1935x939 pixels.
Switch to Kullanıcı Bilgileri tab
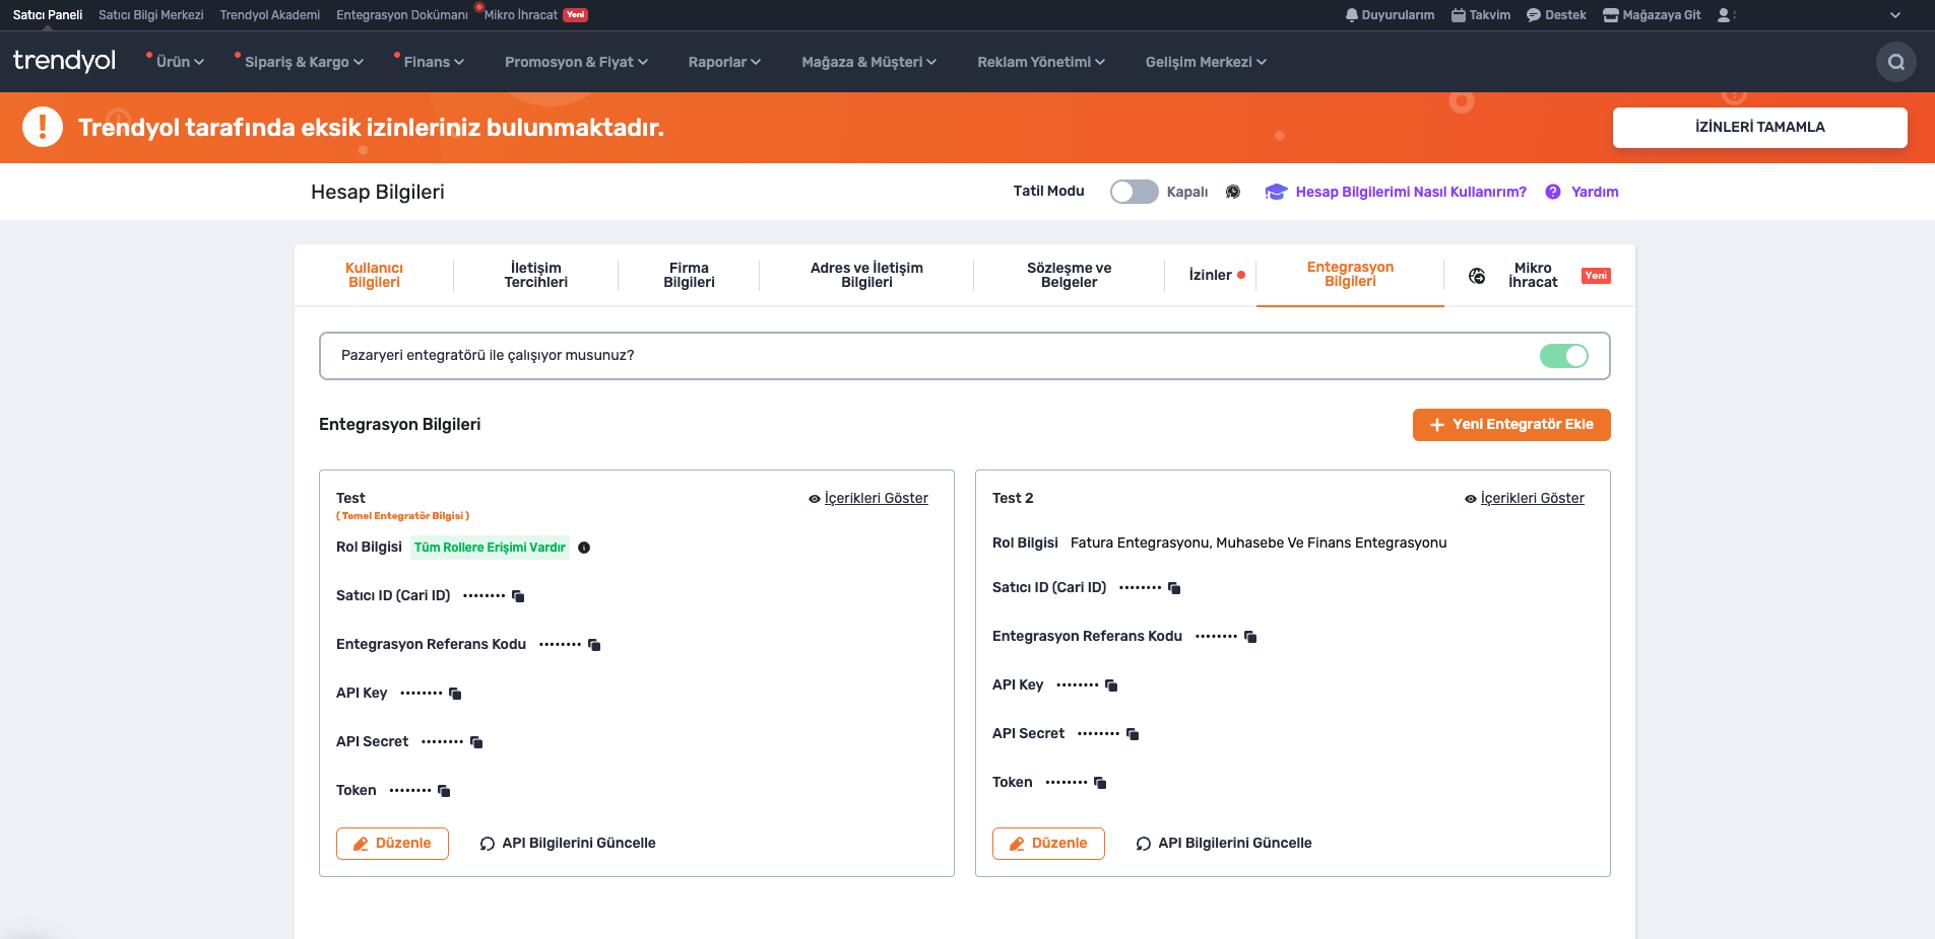click(x=374, y=275)
